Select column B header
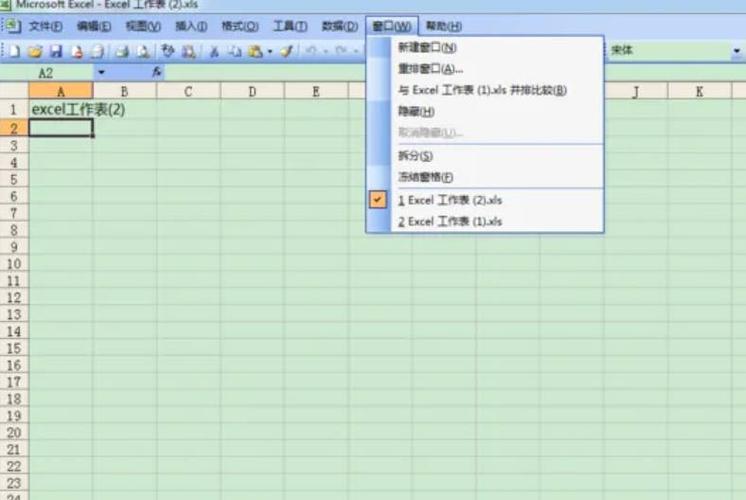This screenshot has height=500, width=746. coord(125,91)
